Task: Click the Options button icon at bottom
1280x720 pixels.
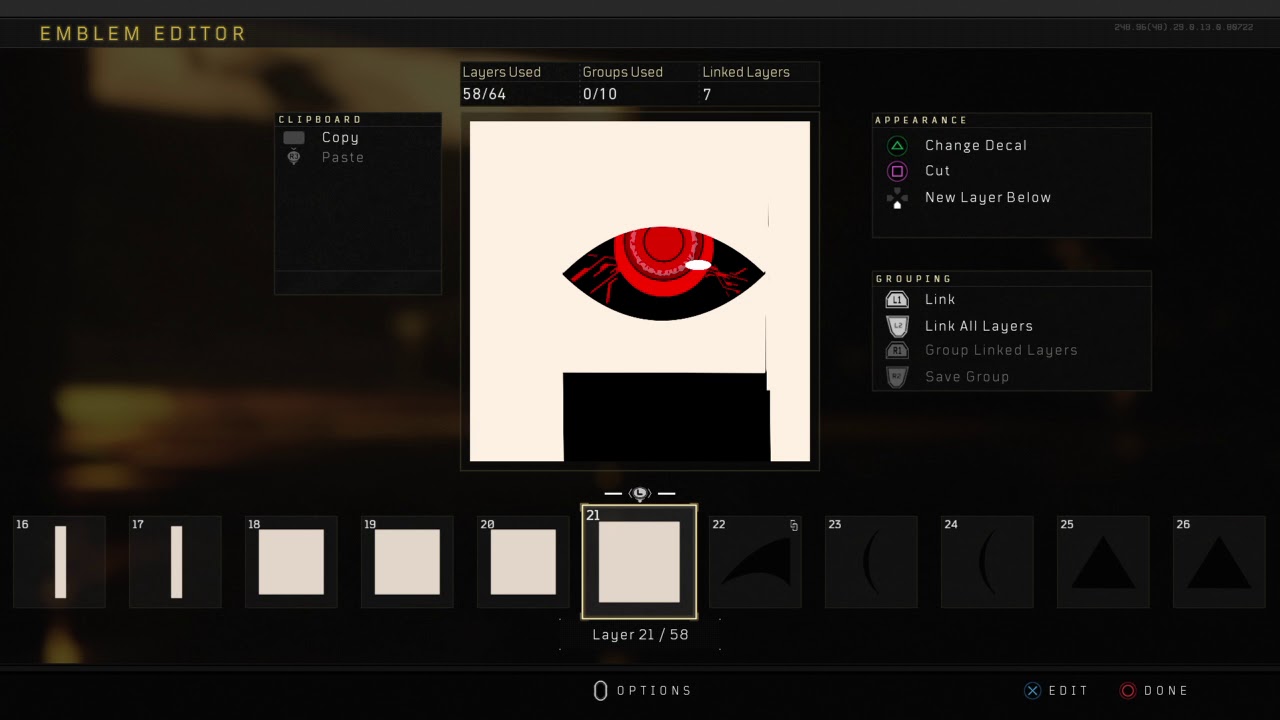Action: (x=600, y=690)
